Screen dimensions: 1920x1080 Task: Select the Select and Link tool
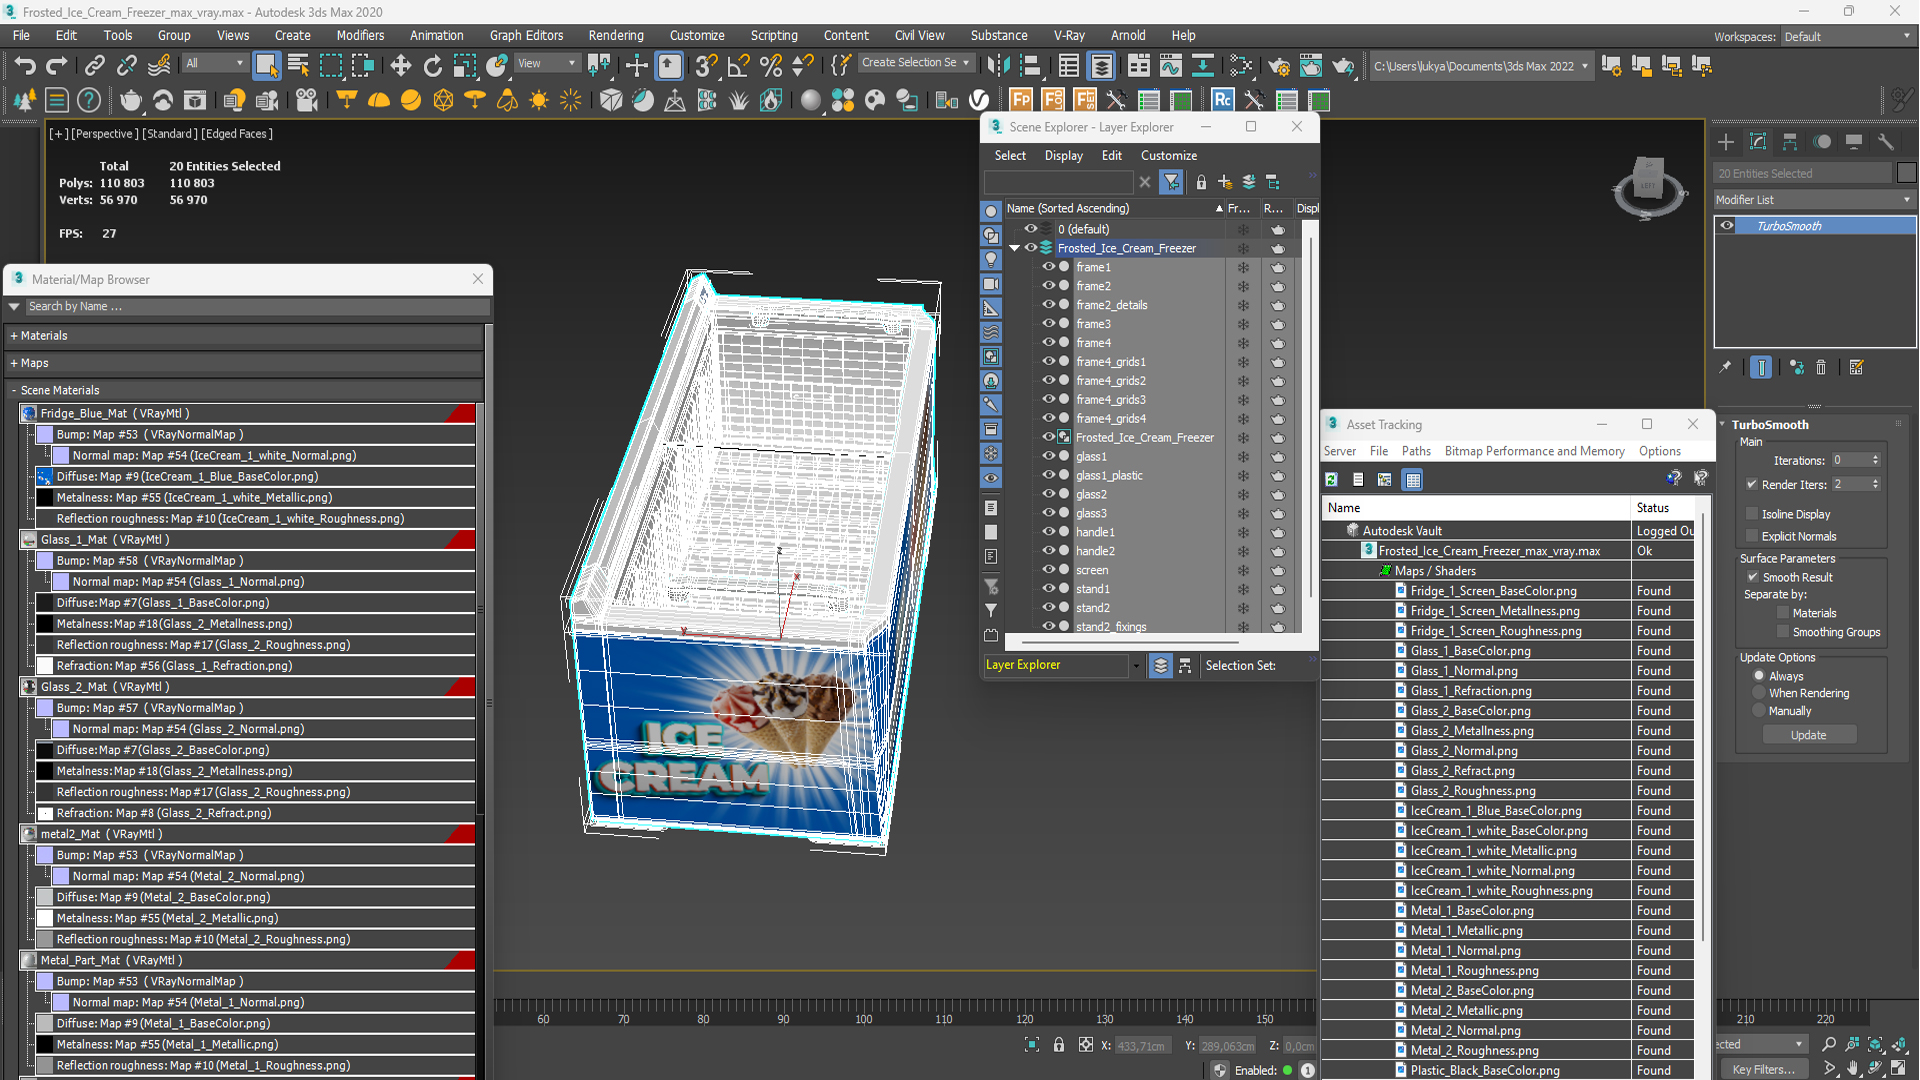[94, 66]
